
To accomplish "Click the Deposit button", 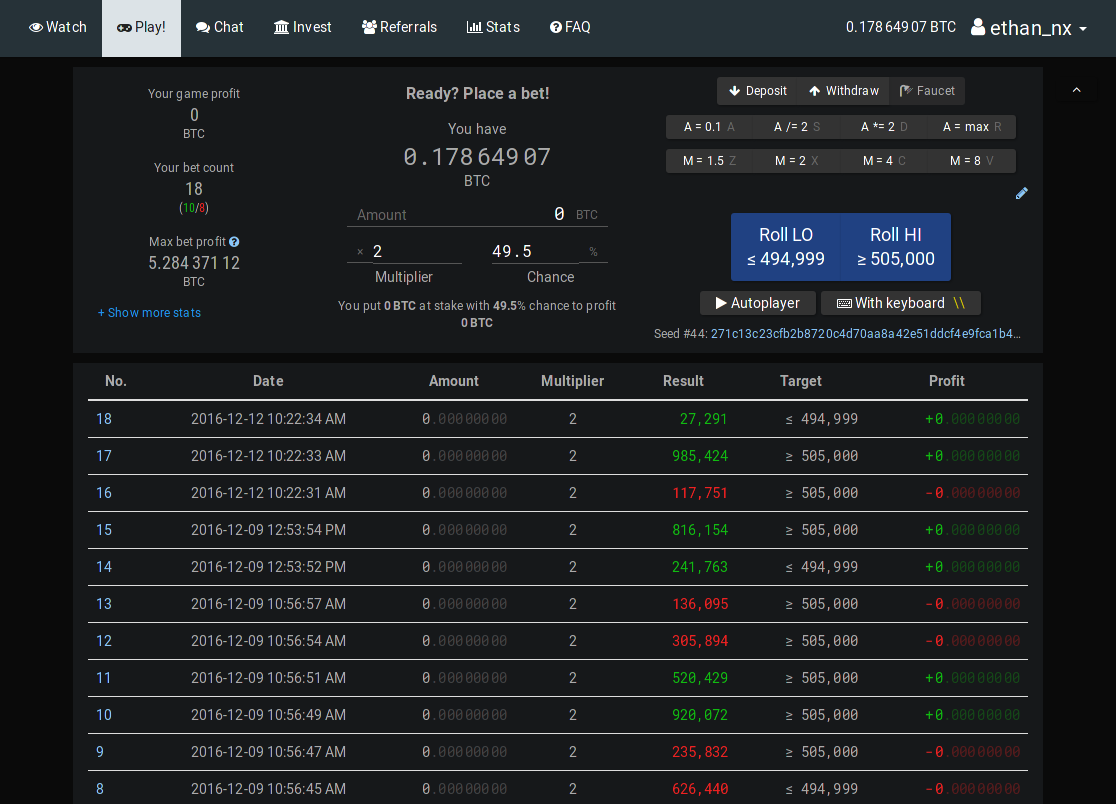I will coord(757,90).
